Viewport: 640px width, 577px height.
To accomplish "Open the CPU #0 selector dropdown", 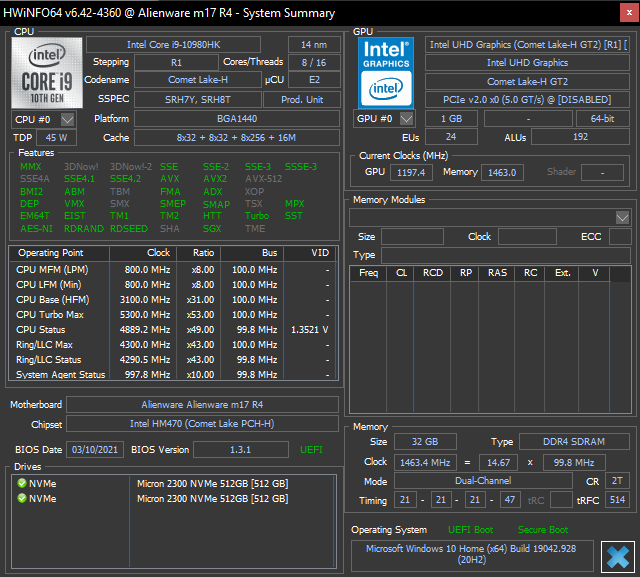I will [x=68, y=119].
